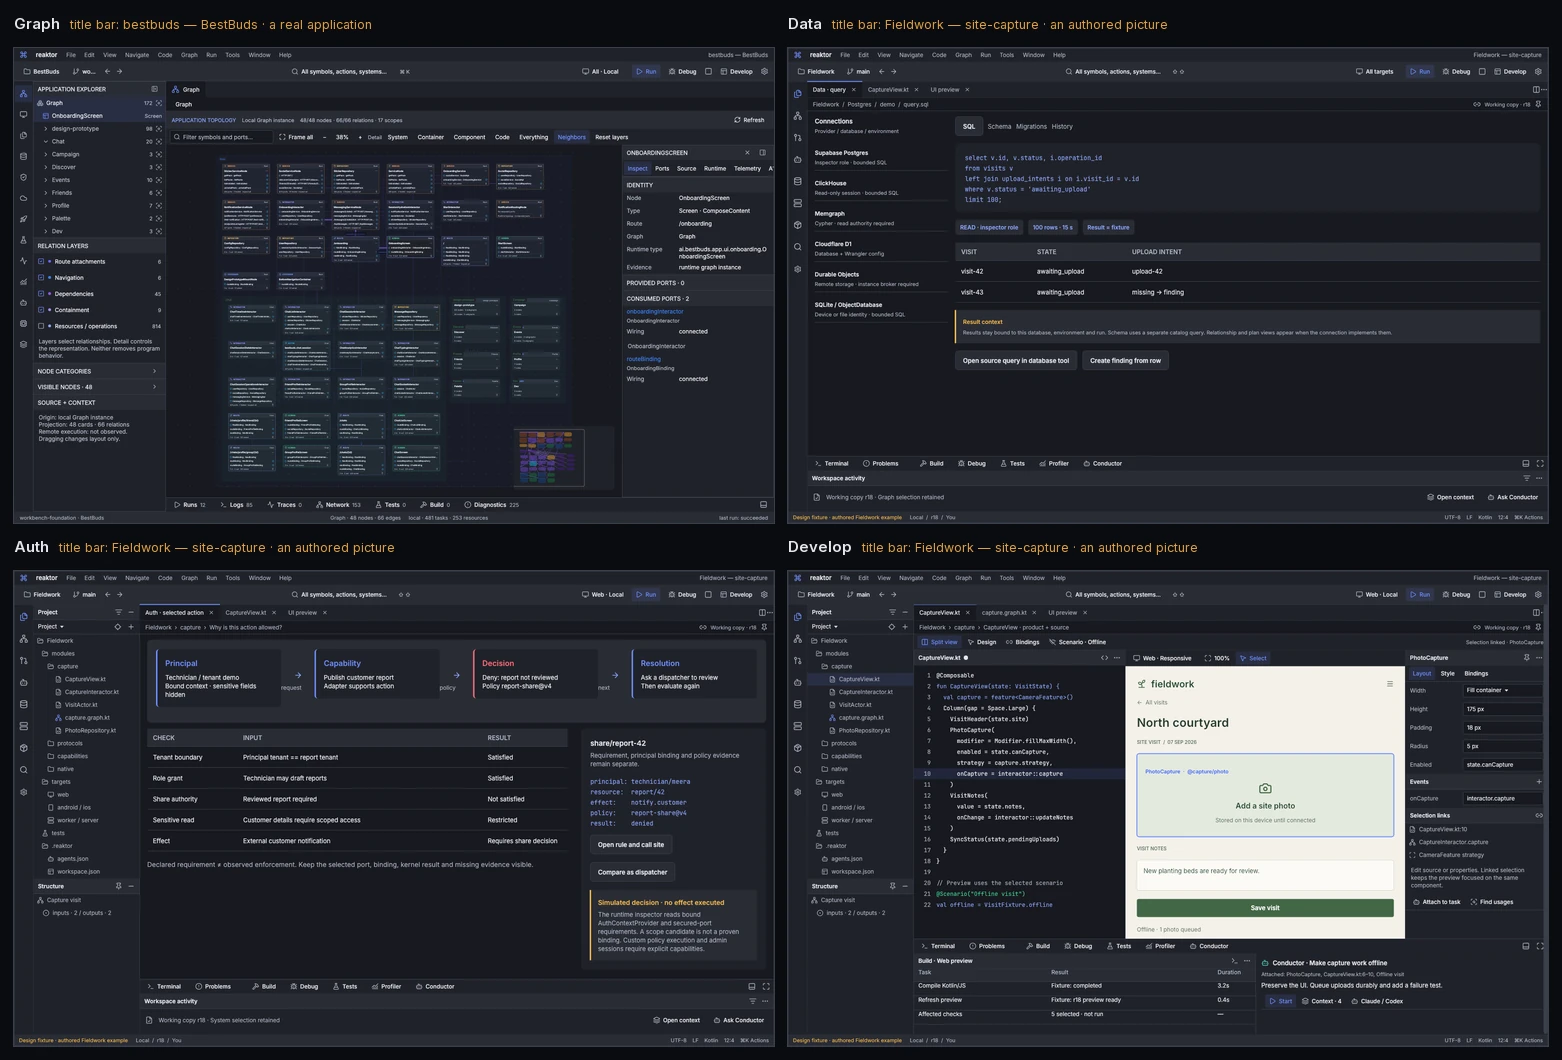Viewport: 1562px width, 1060px height.
Task: Click Compare as dispatcher in the Auth window
Action: 632,872
